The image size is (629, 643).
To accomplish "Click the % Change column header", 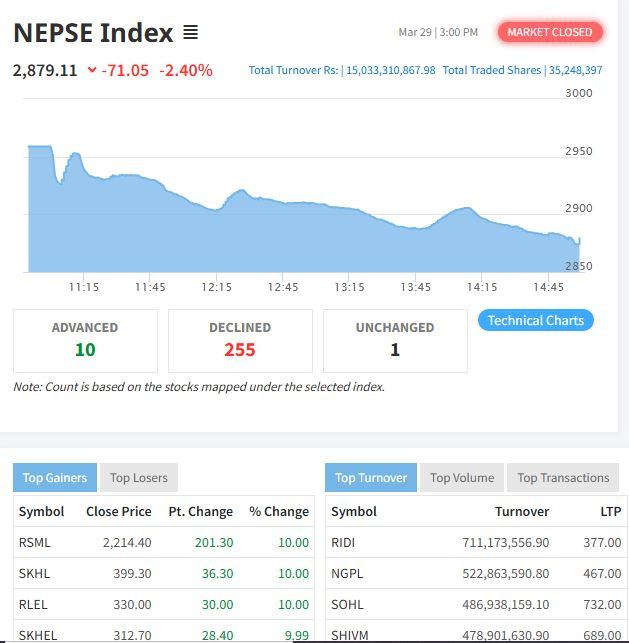I will click(279, 511).
